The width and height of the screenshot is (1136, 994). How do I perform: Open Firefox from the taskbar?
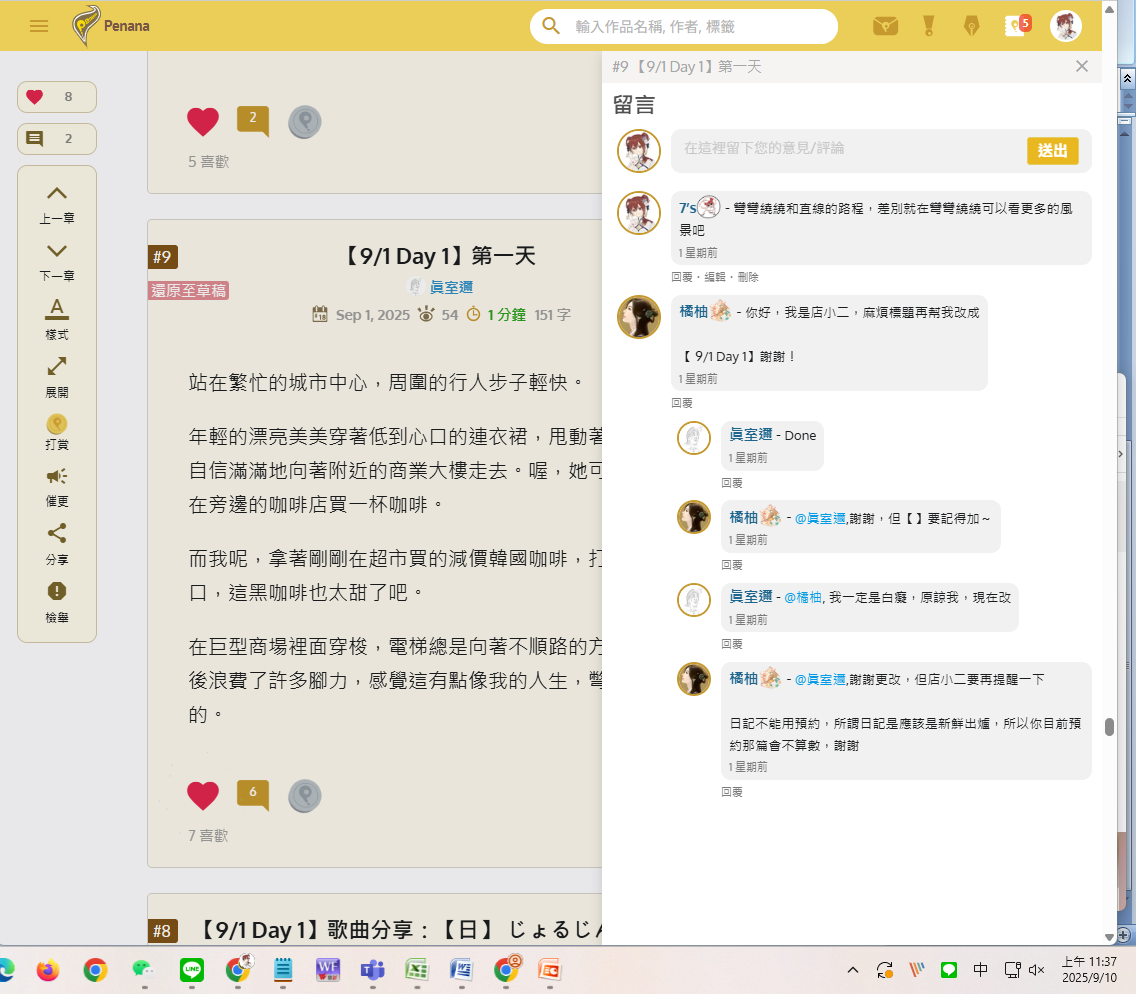click(48, 969)
